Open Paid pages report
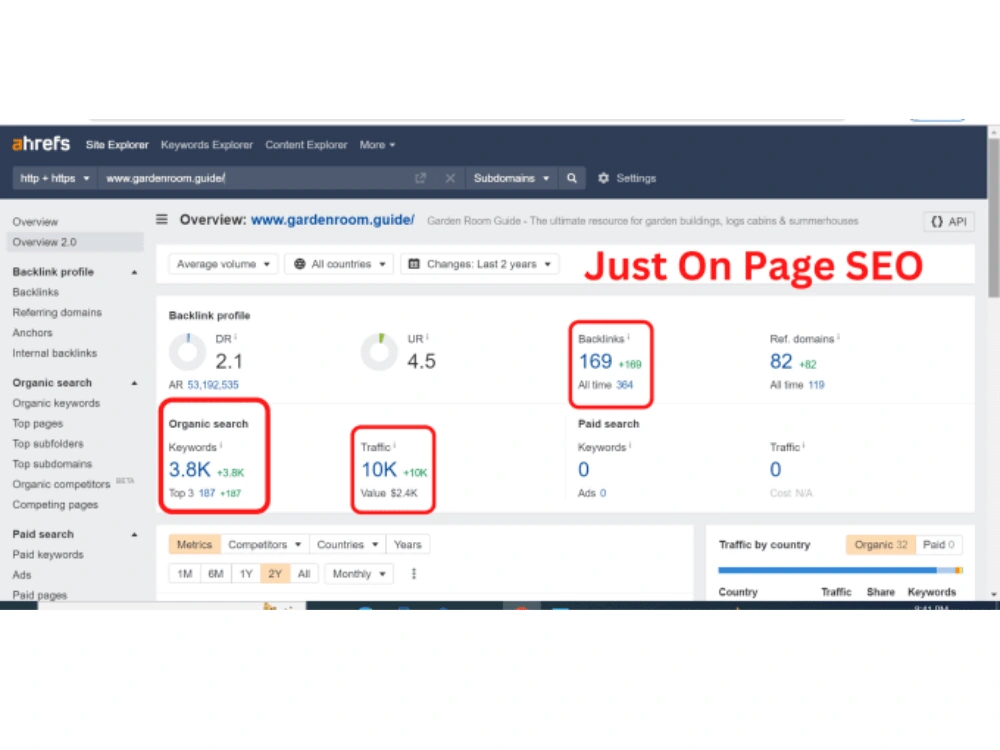This screenshot has width=1000, height=750. (x=40, y=595)
